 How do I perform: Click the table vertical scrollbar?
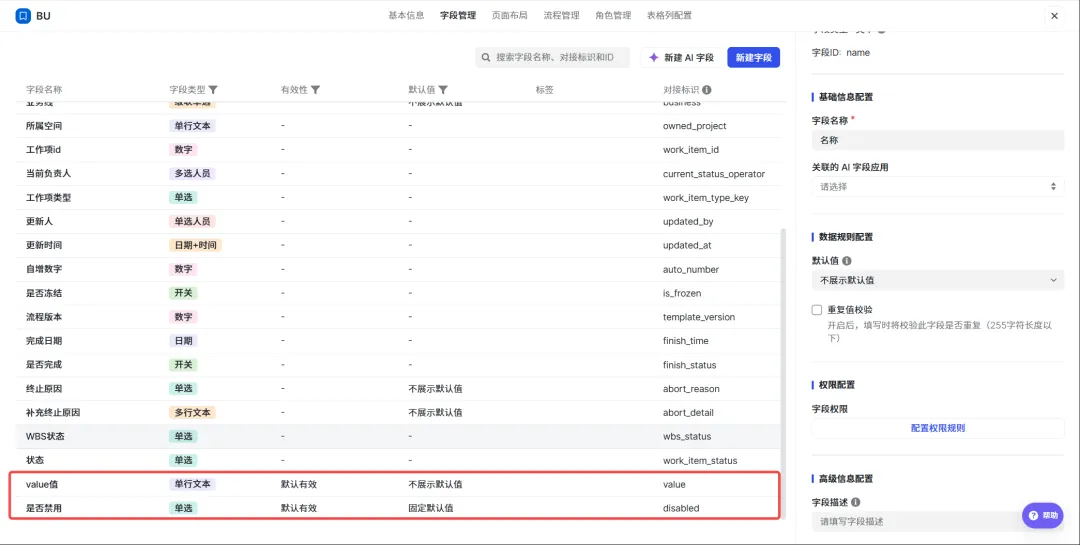pos(782,375)
